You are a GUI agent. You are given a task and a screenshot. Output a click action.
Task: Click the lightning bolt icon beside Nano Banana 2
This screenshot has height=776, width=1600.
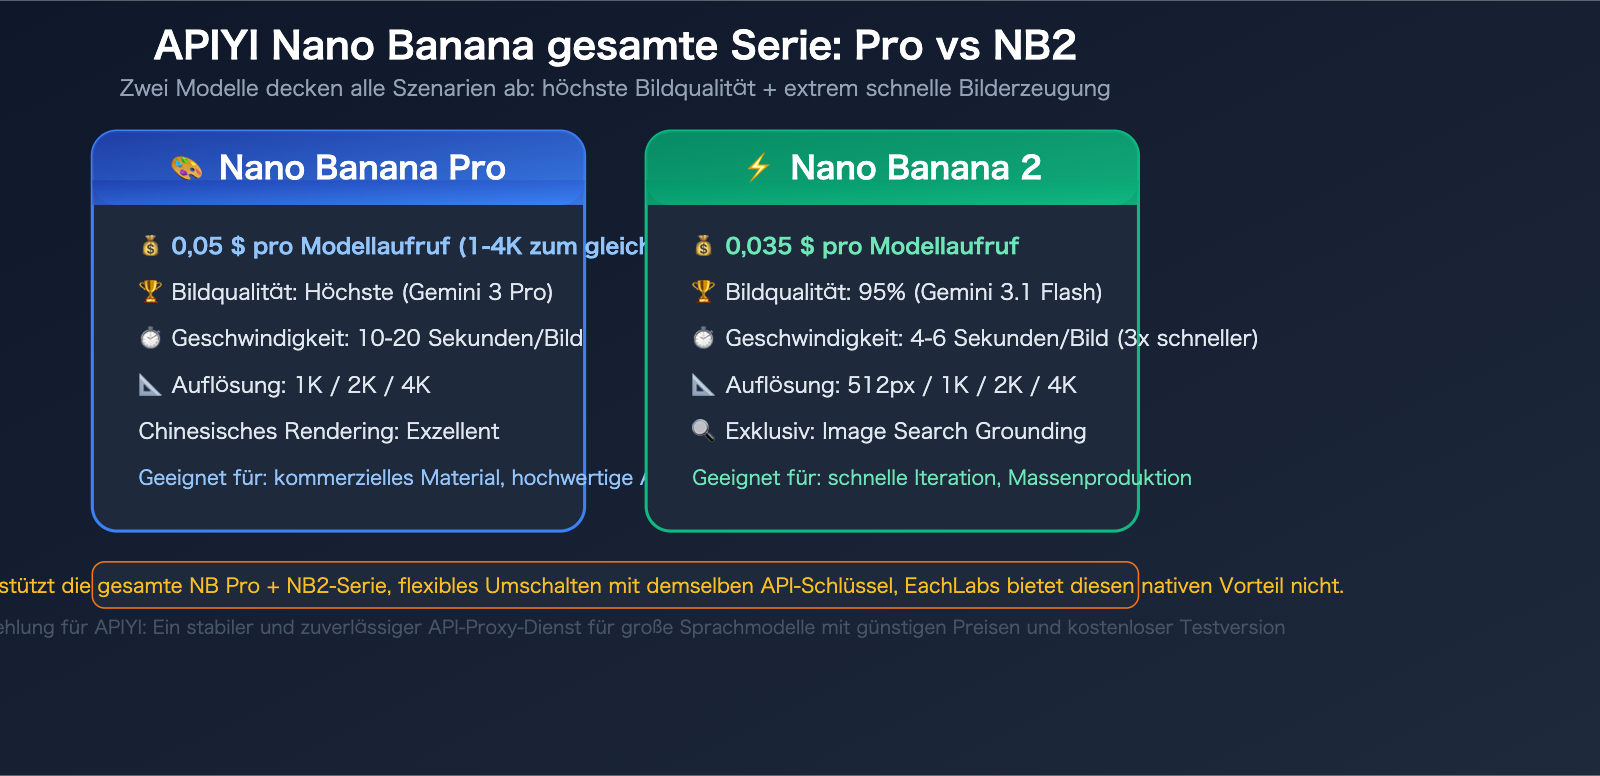tap(759, 167)
